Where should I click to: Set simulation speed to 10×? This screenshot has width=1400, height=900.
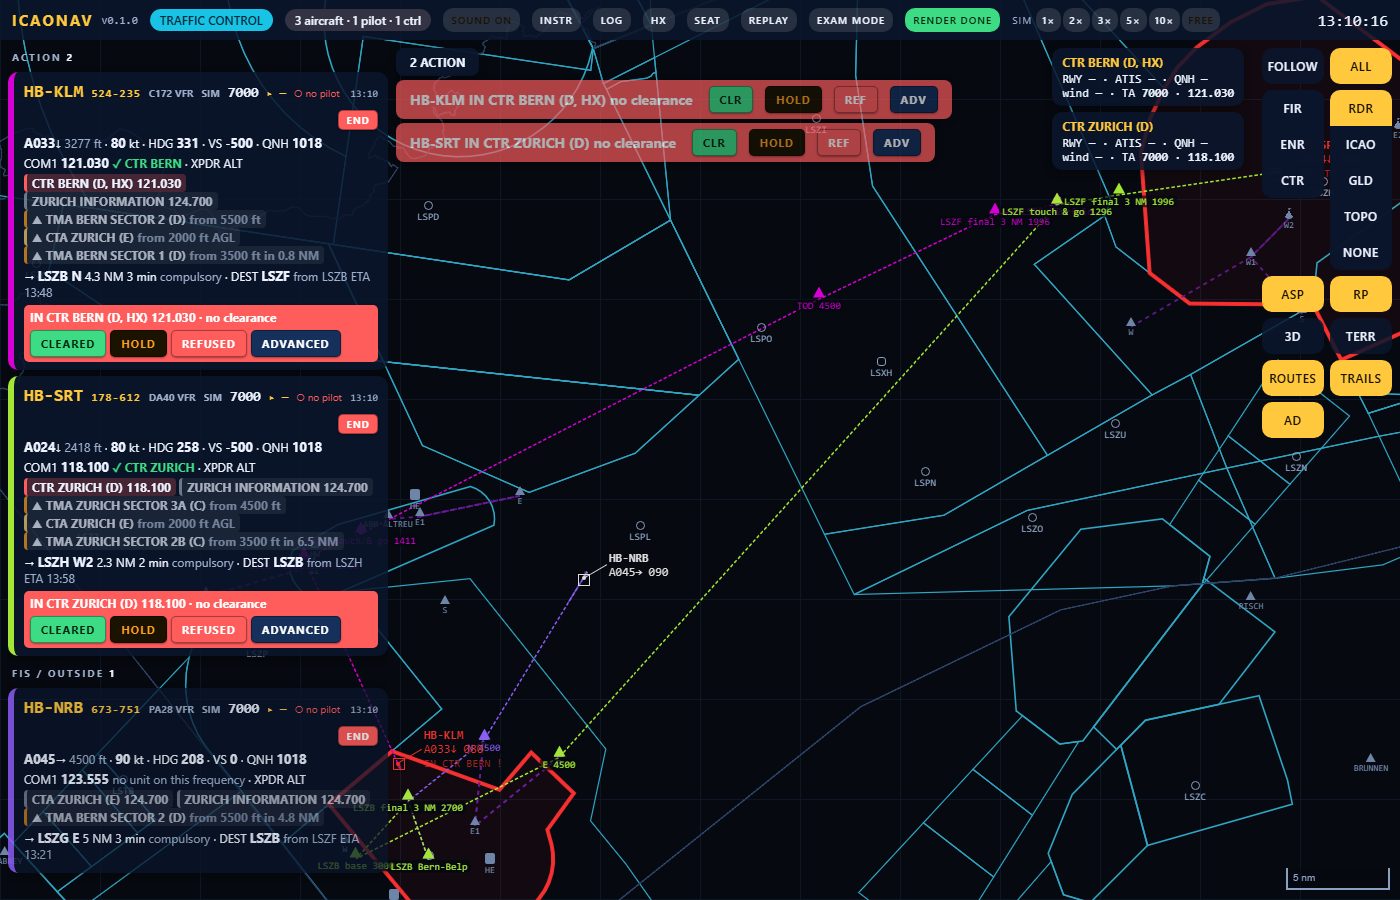tap(1163, 20)
